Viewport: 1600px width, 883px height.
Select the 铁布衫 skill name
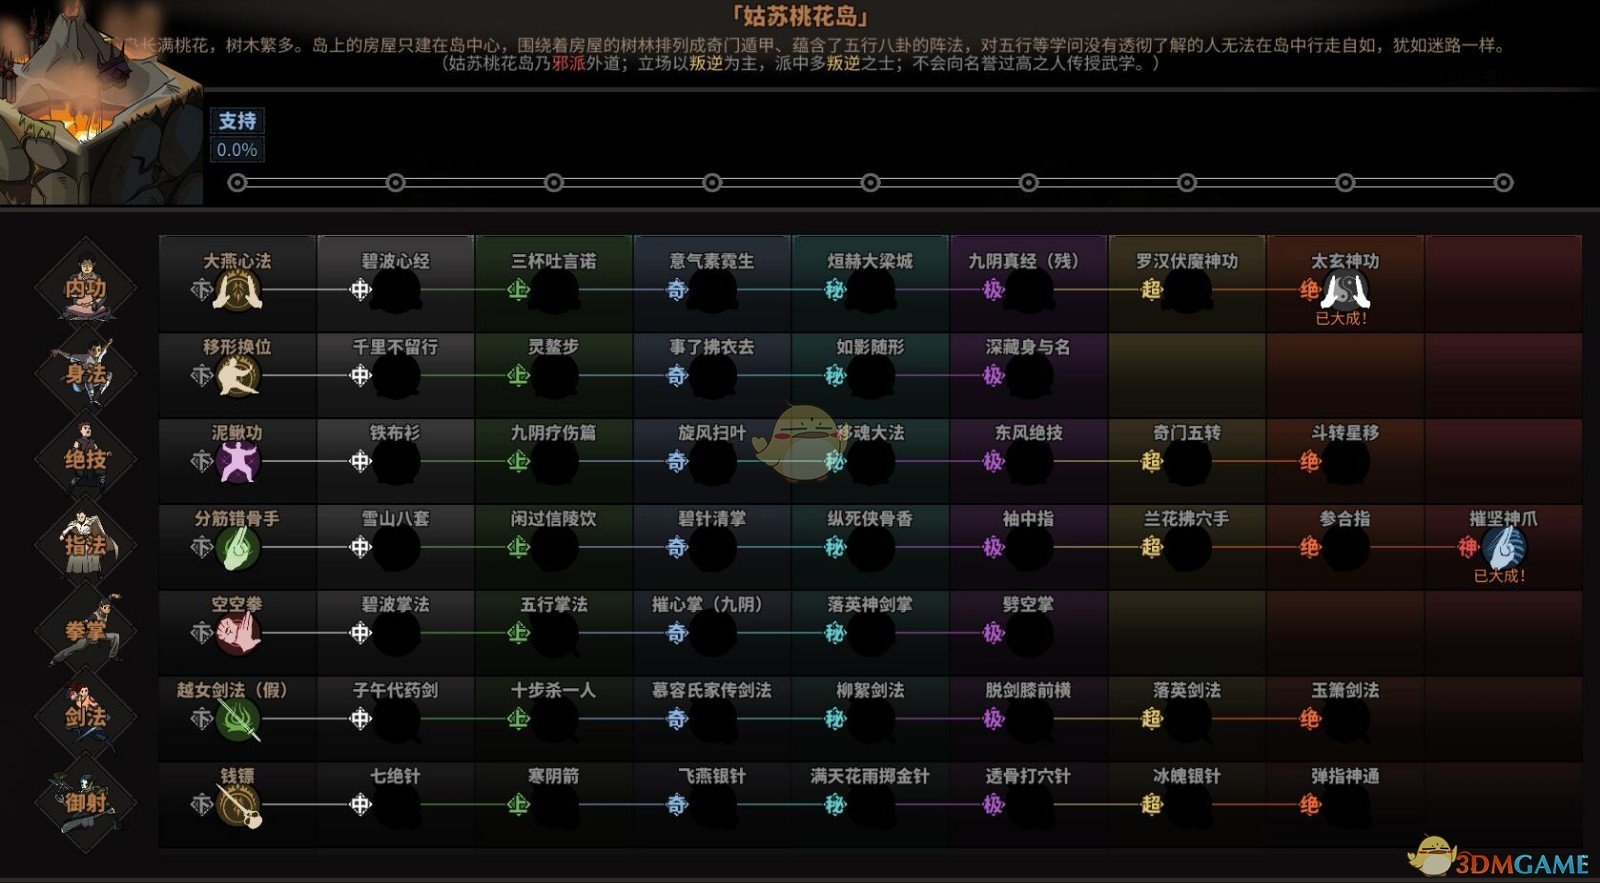(395, 433)
